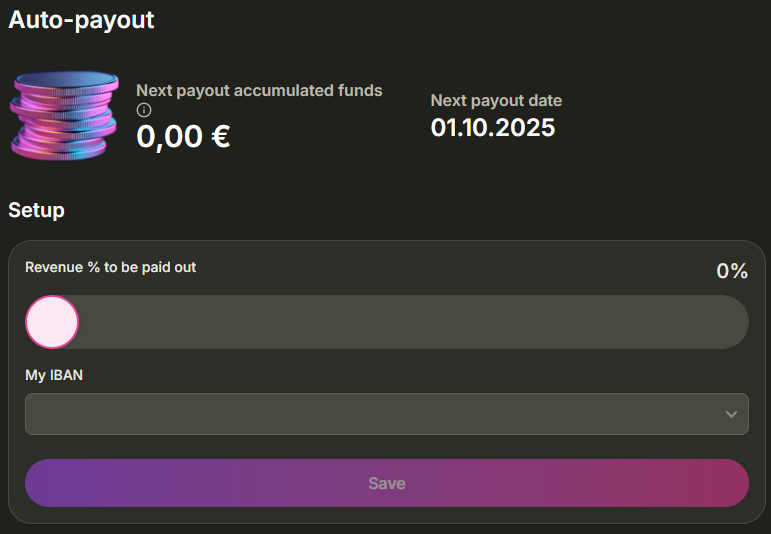The width and height of the screenshot is (771, 534).
Task: Click the pink revenue slider handle
Action: 52,322
